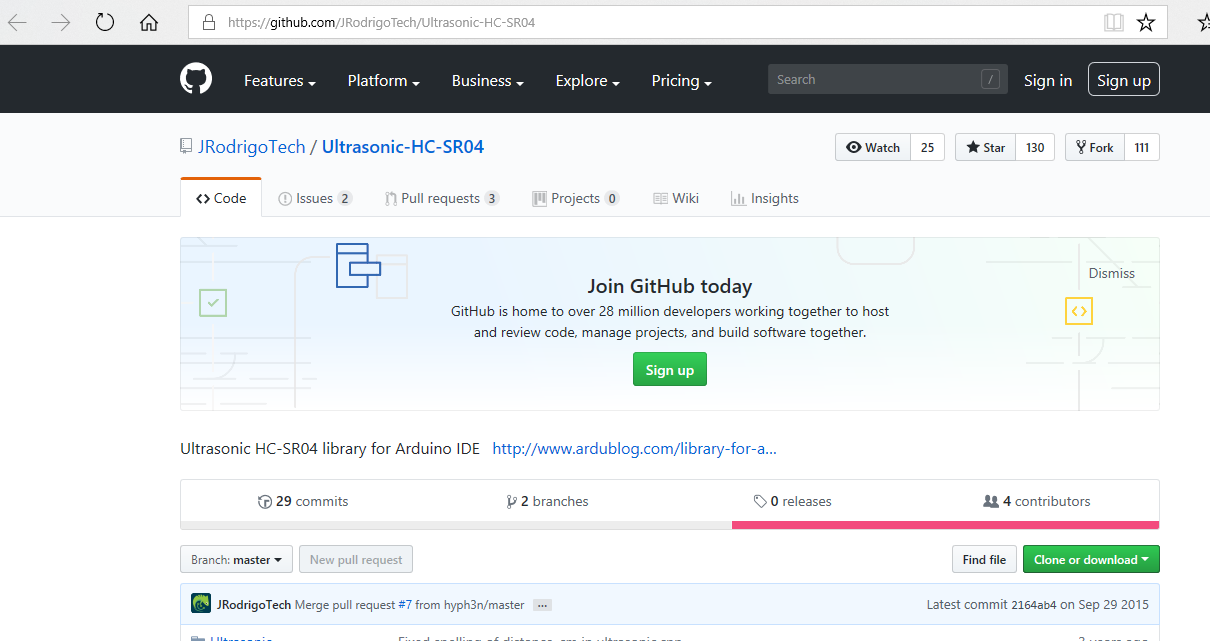1210x641 pixels.
Task: Switch to the Issues tab
Action: point(315,198)
